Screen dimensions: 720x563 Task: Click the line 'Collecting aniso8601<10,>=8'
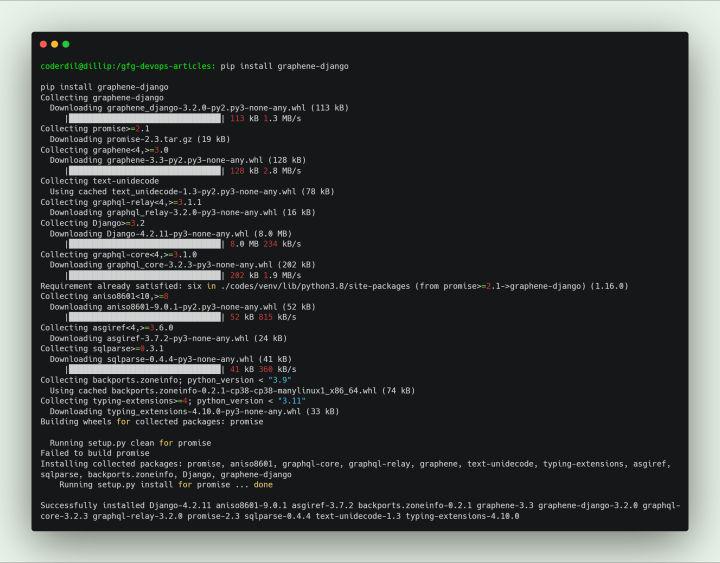[x=104, y=296]
